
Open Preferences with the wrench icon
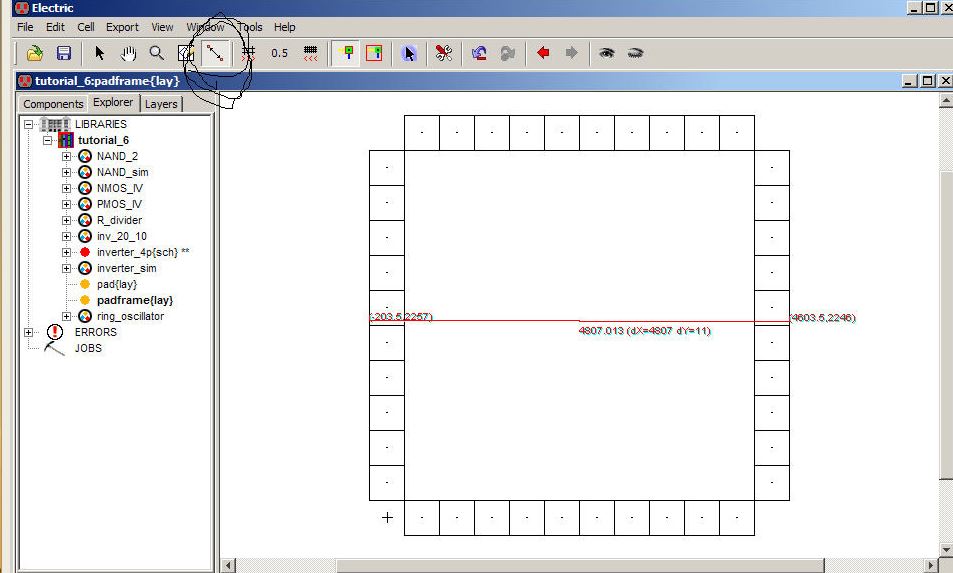coord(444,53)
